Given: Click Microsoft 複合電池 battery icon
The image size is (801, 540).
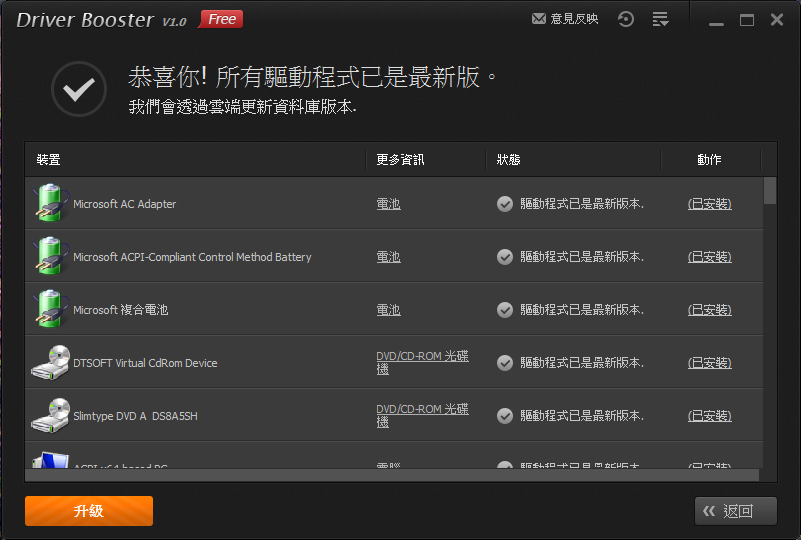Looking at the screenshot, I should click(50, 309).
